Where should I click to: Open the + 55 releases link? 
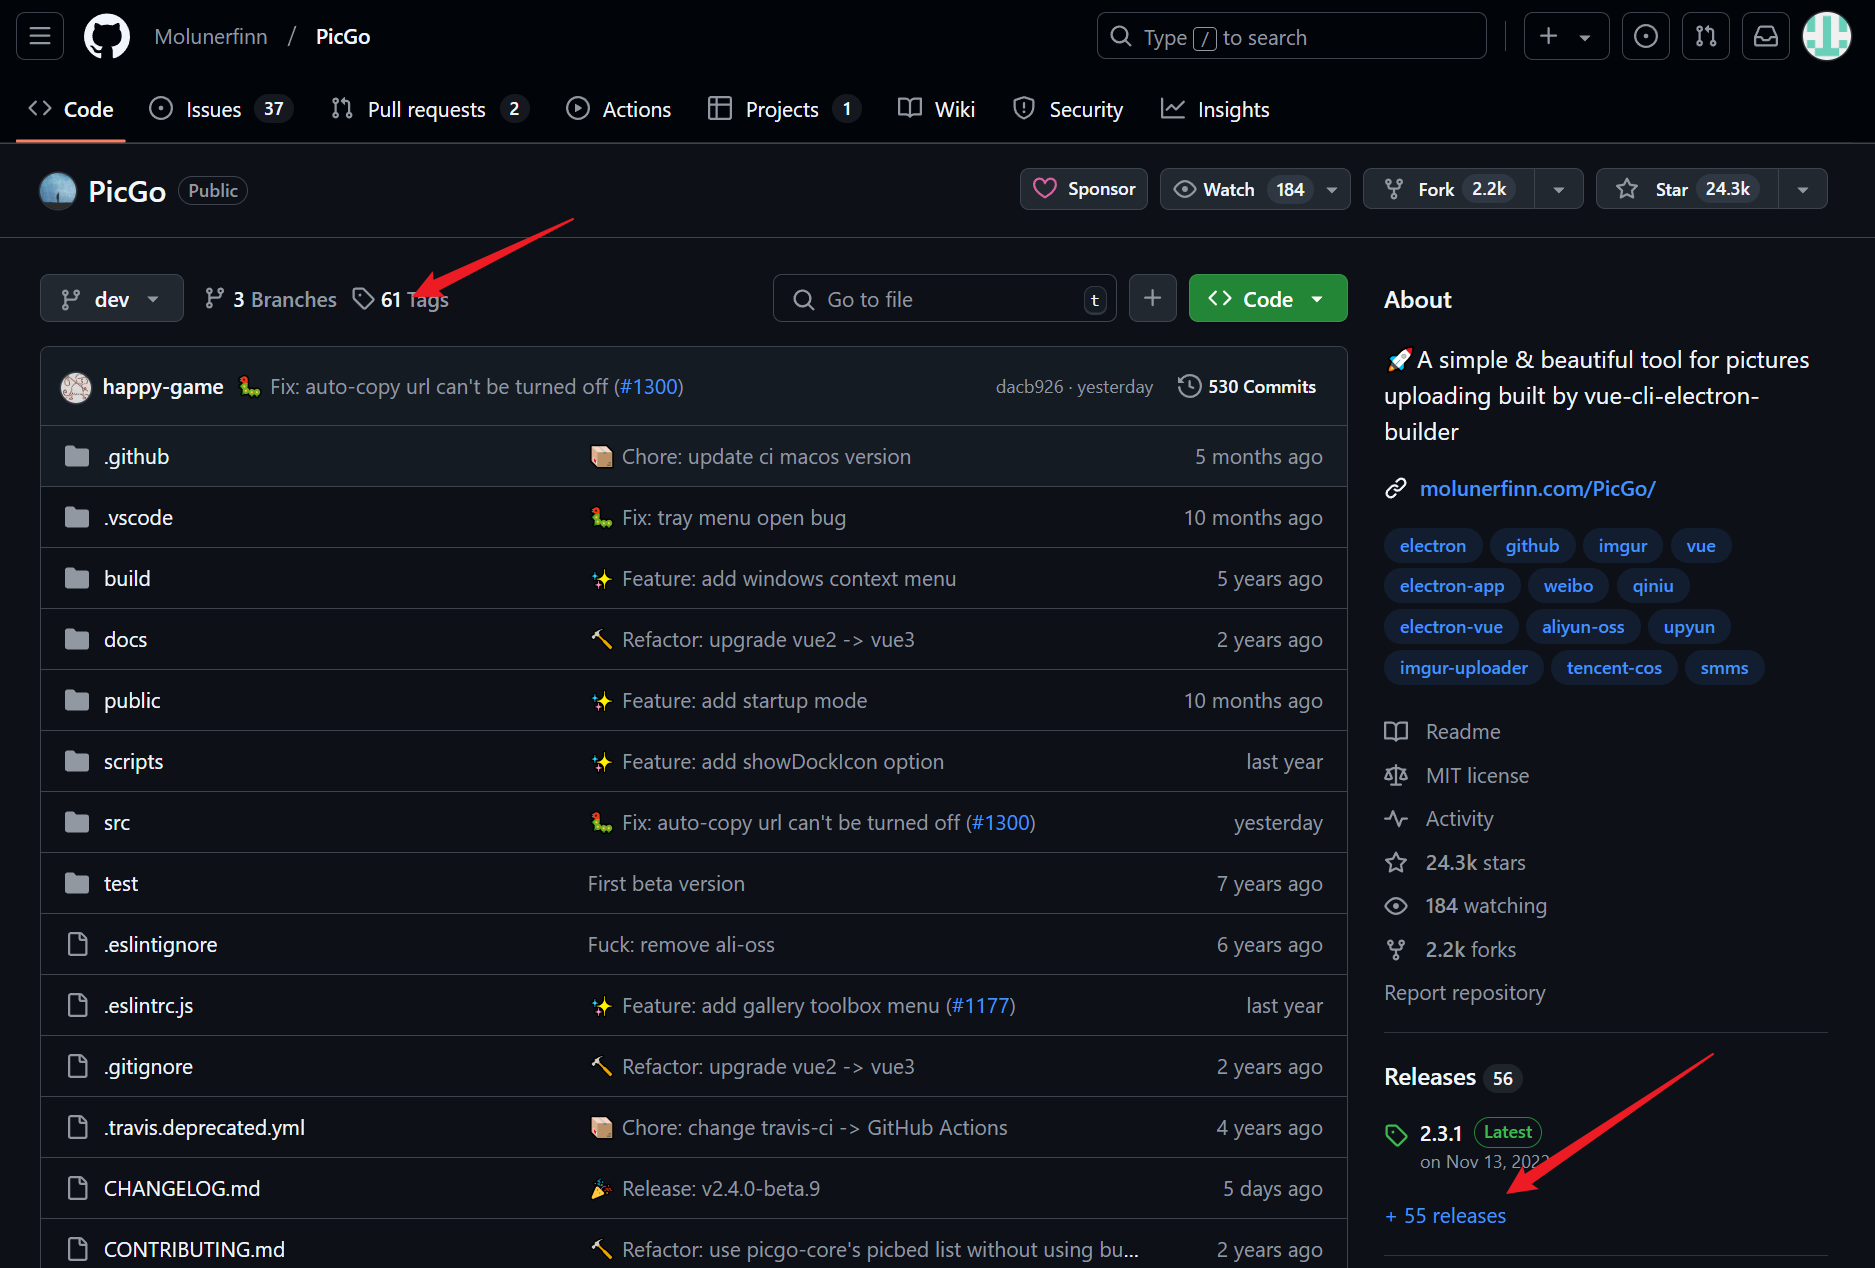(x=1445, y=1216)
